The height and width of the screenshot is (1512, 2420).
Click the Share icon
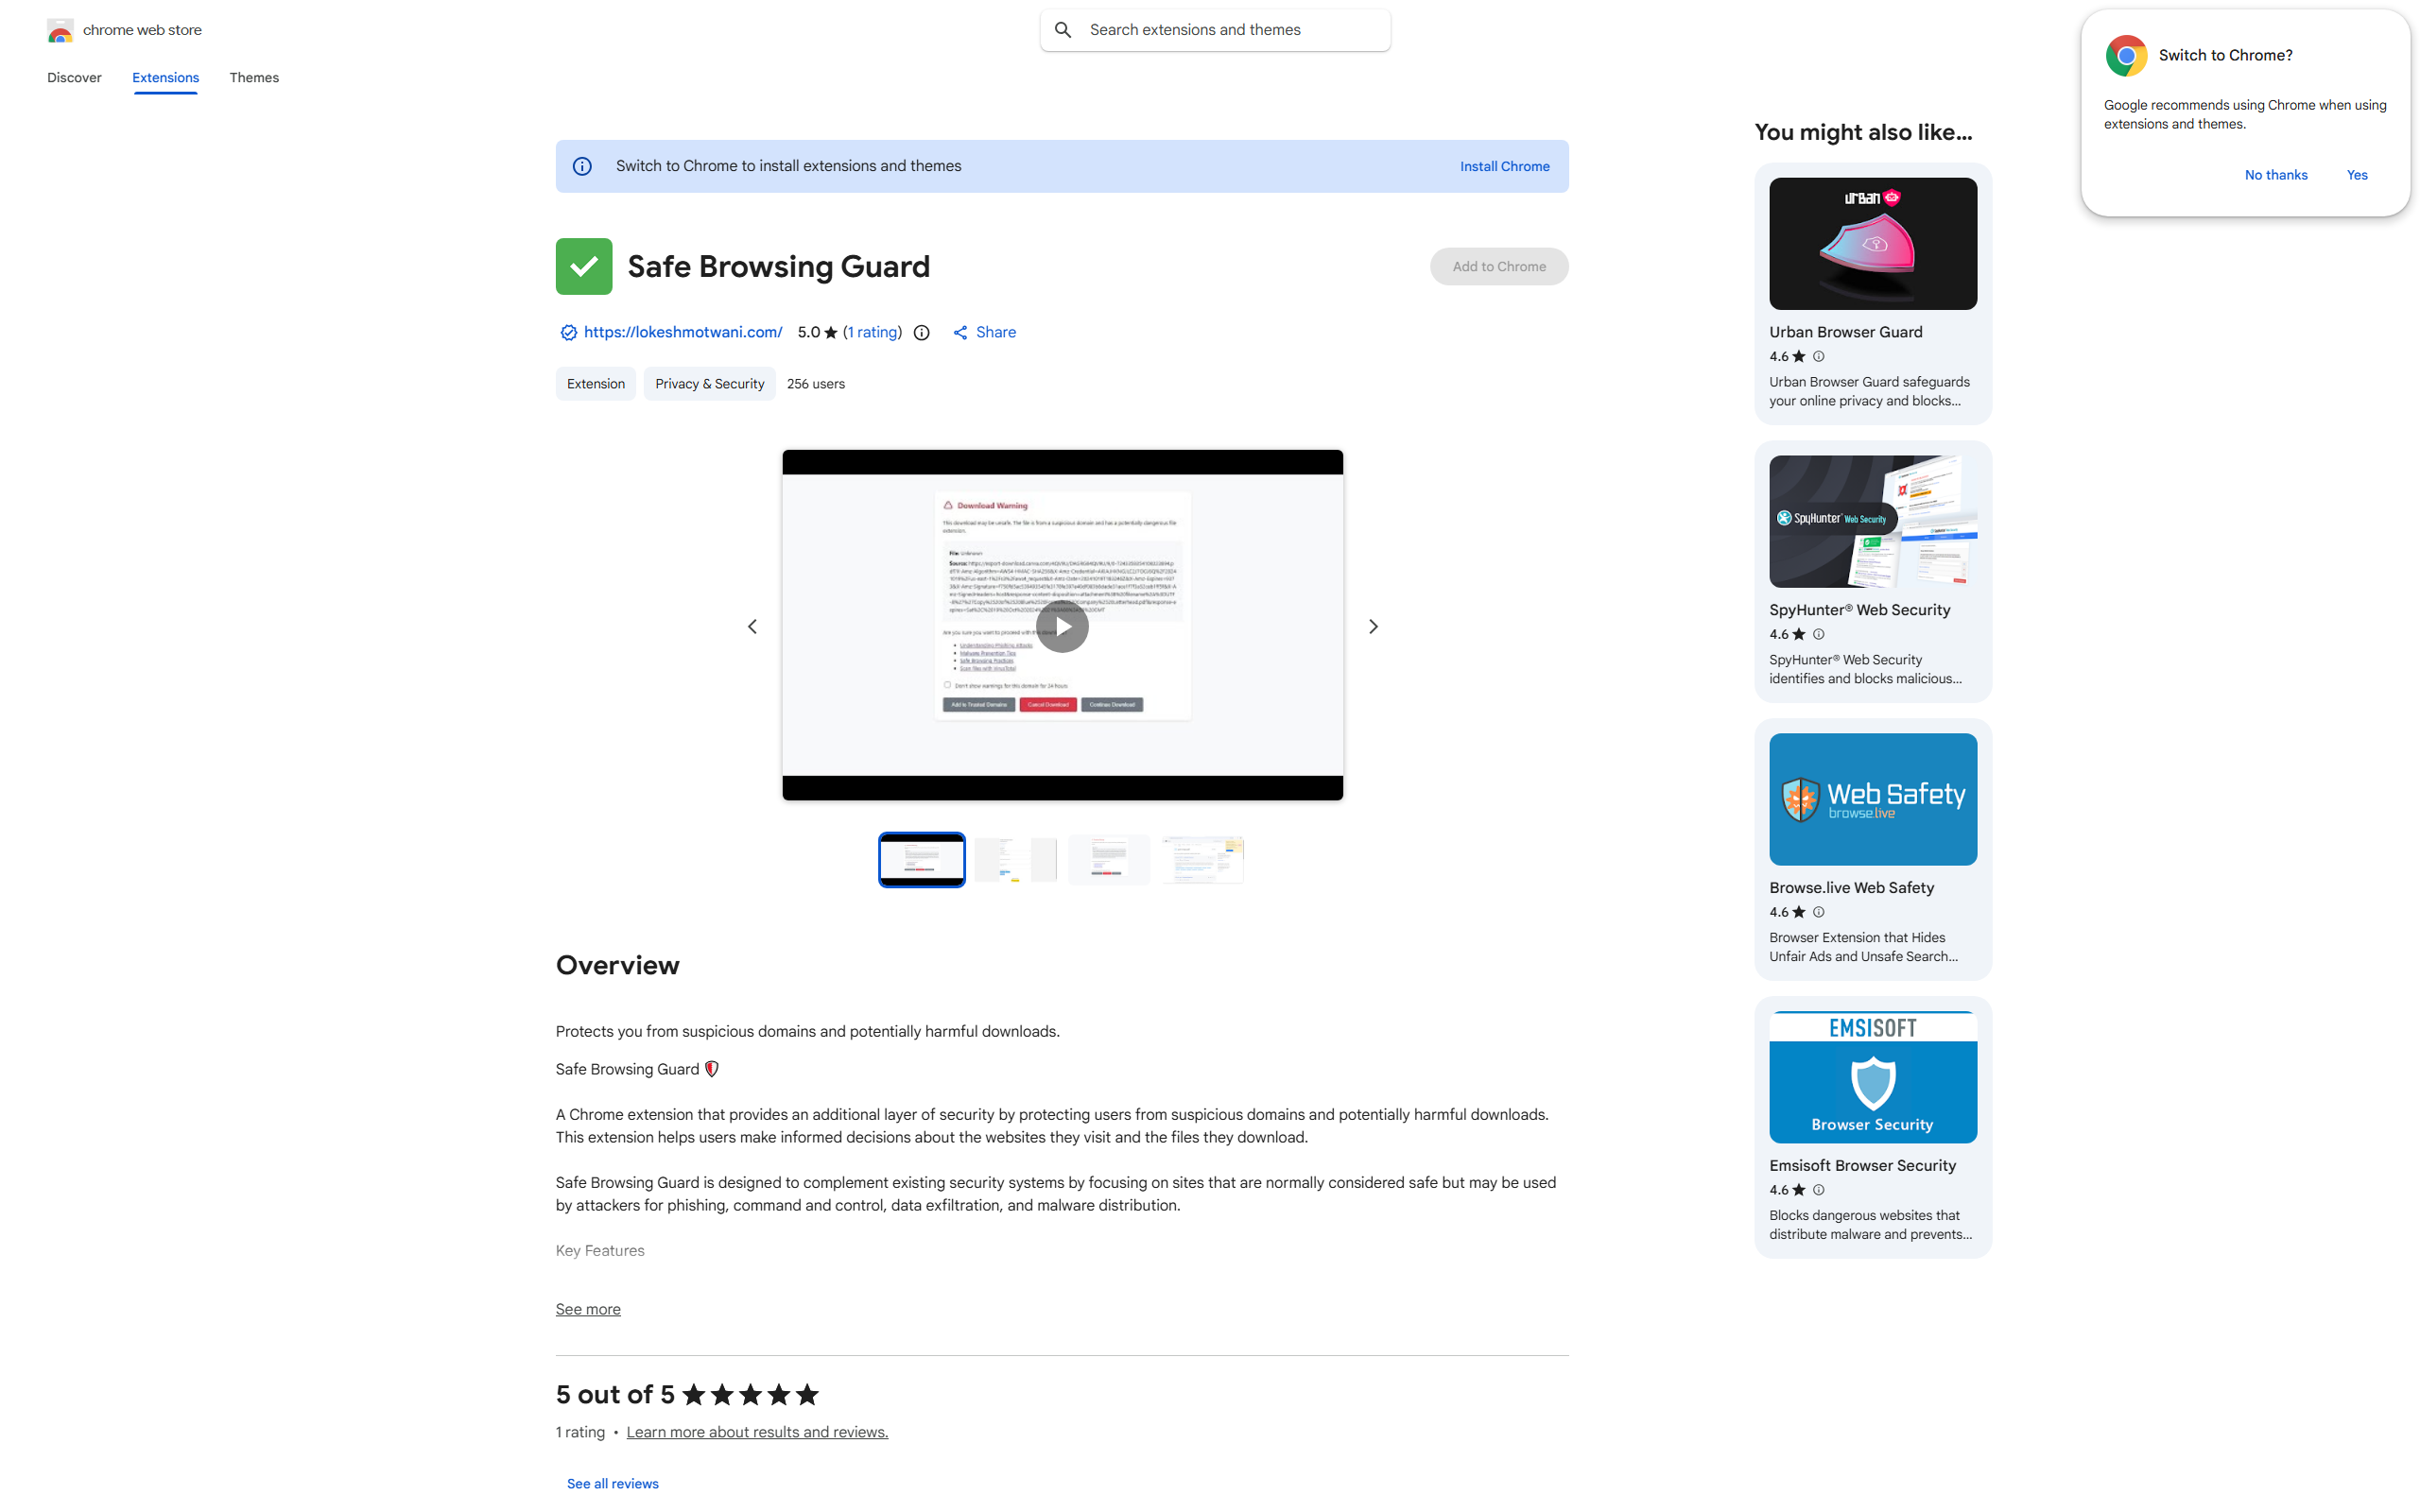click(960, 332)
